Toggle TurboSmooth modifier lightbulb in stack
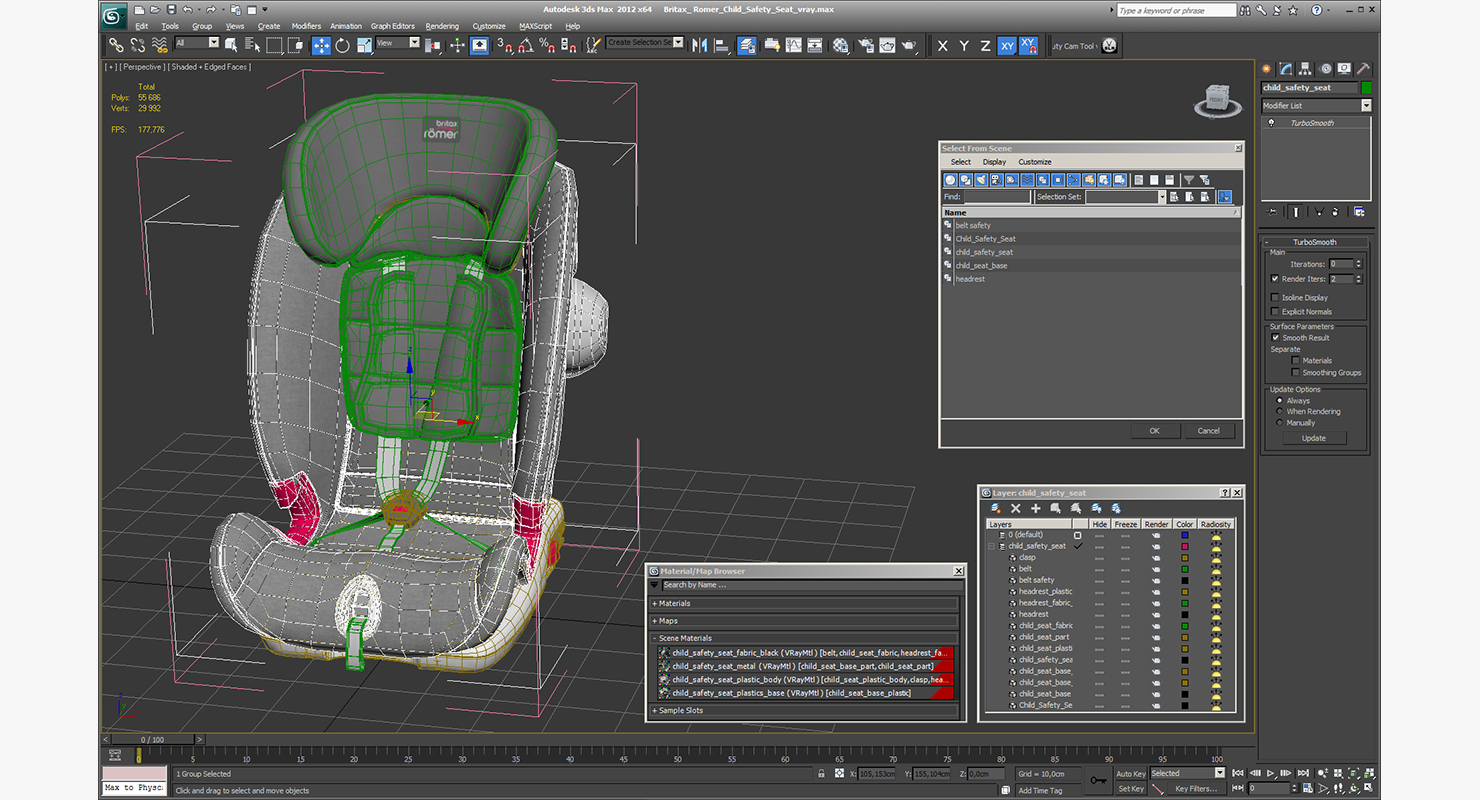This screenshot has width=1480, height=800. tap(1272, 123)
